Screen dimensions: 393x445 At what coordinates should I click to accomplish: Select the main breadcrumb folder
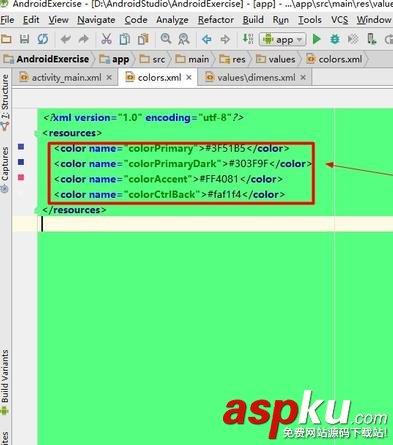(x=192, y=59)
